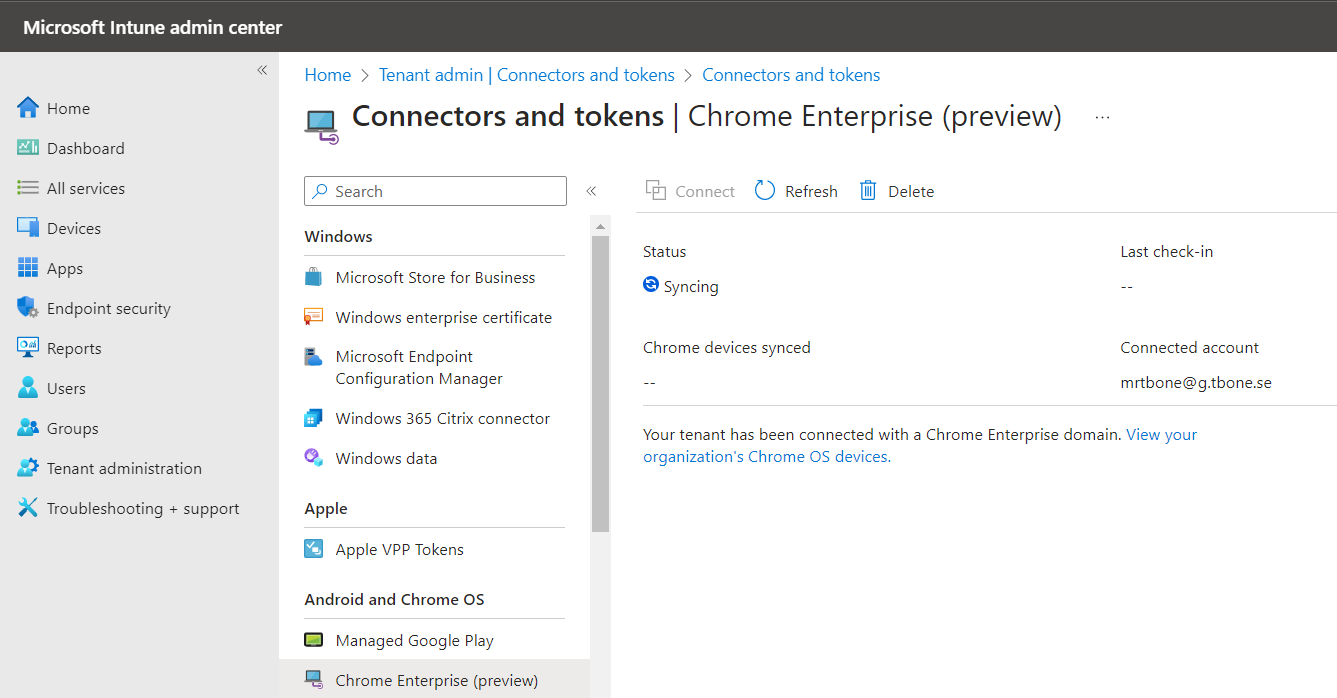Click the Syncing status icon
Screen dimensions: 1337x698
click(651, 286)
